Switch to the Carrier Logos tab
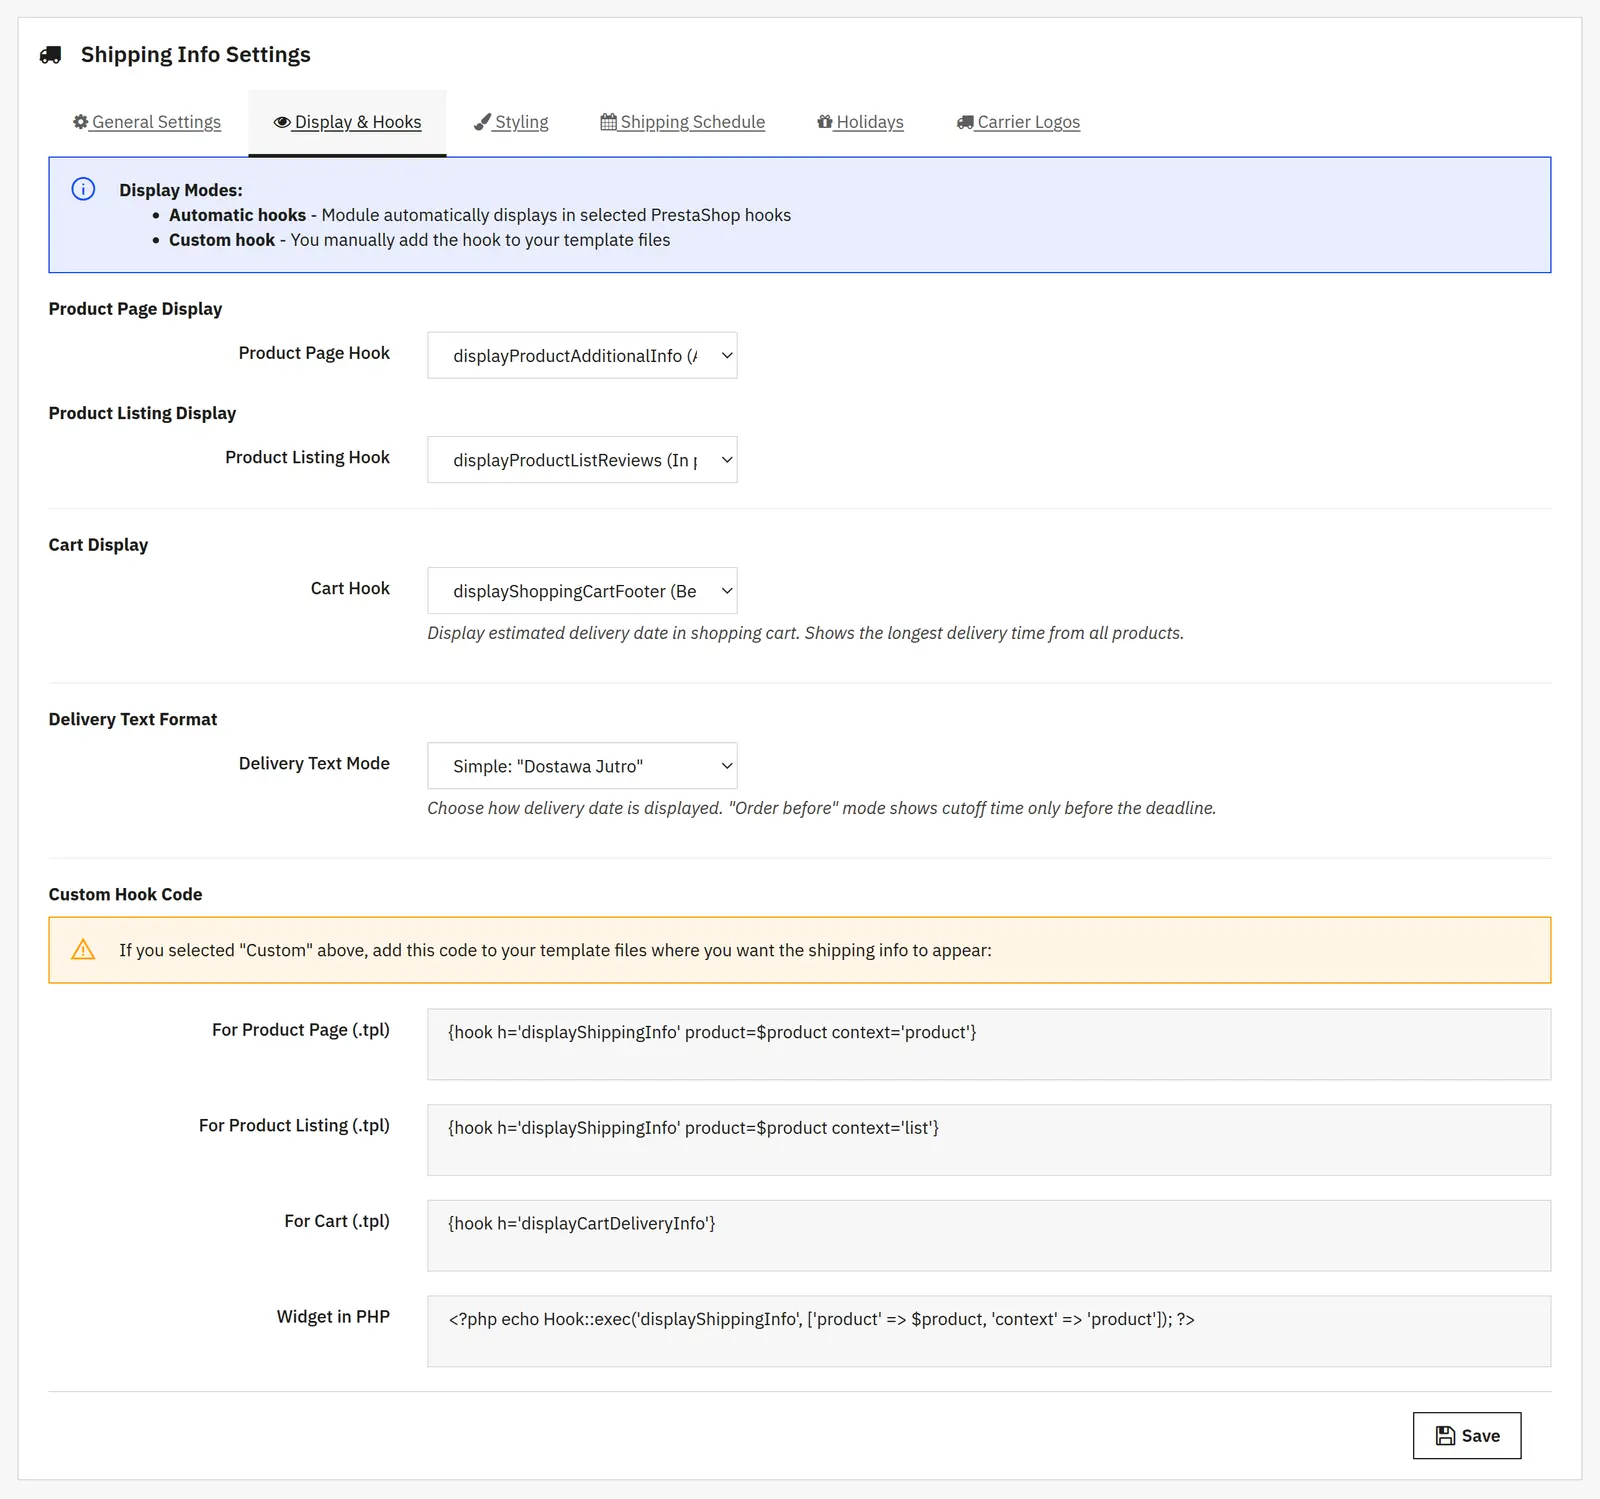 point(1018,122)
